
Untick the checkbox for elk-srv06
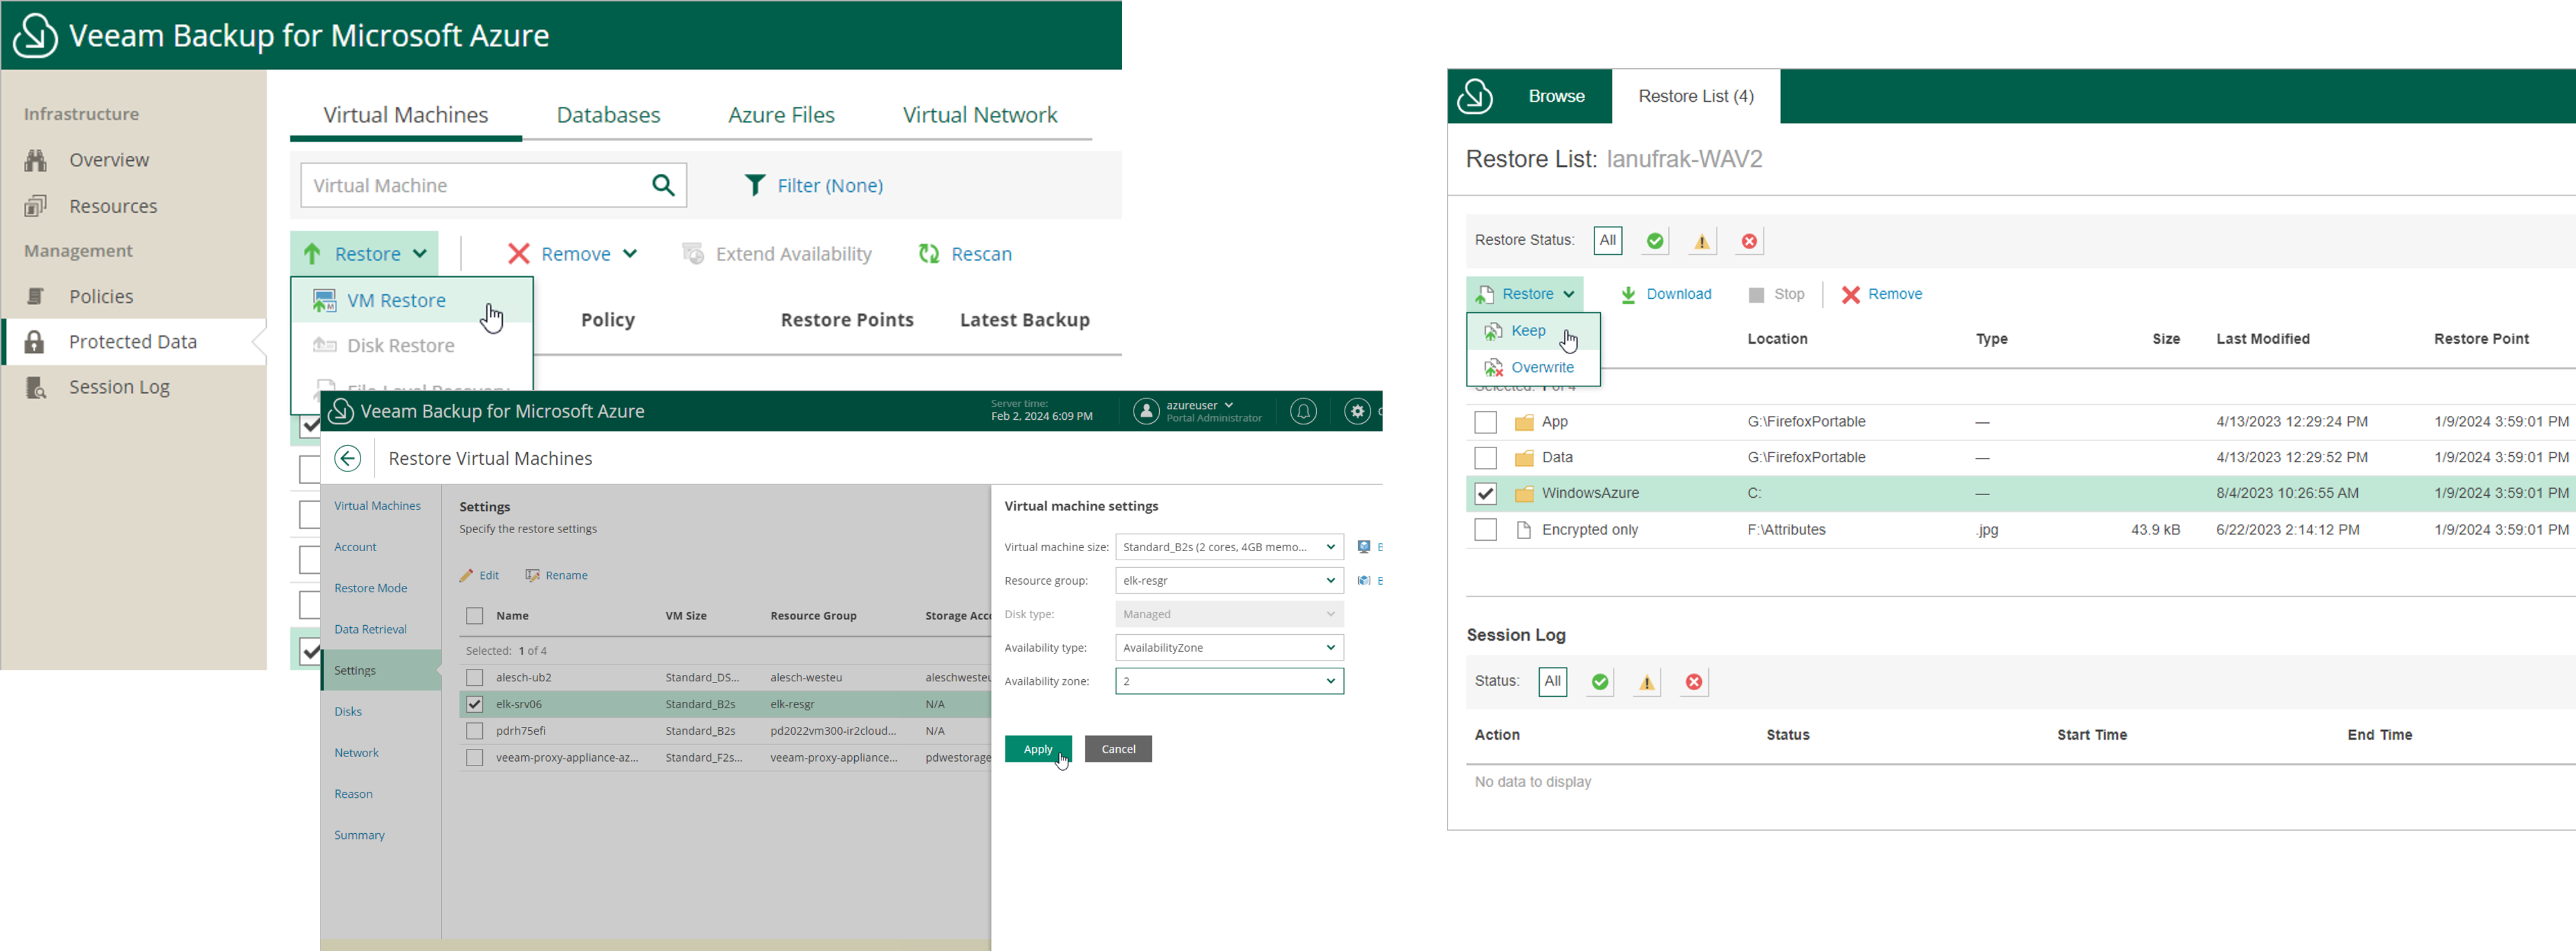coord(475,704)
